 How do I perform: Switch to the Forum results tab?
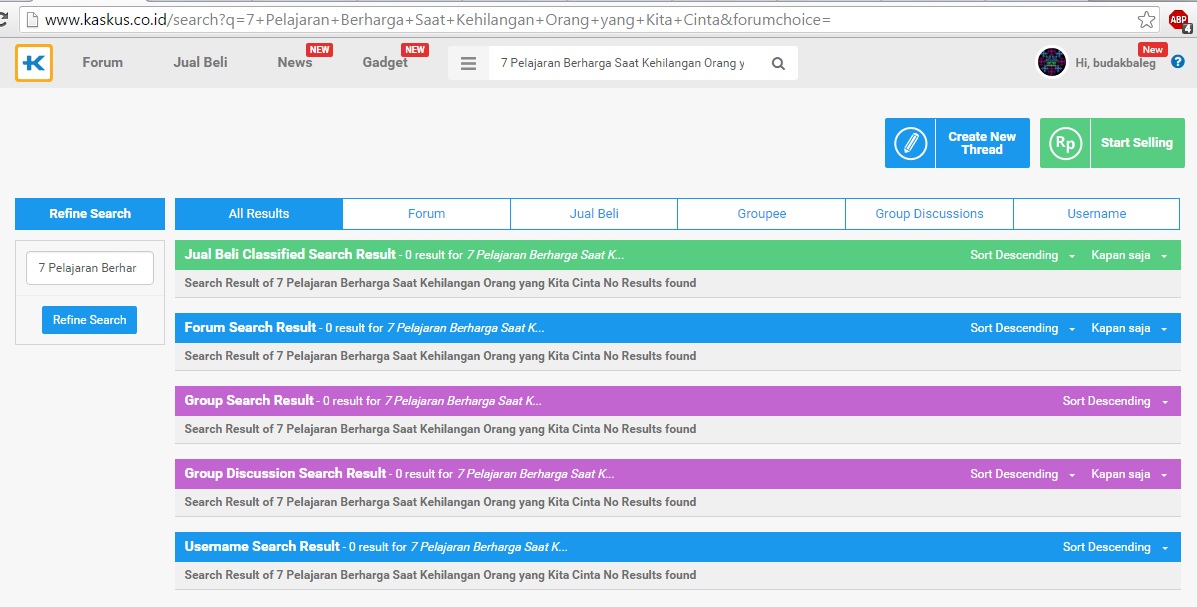(x=426, y=214)
